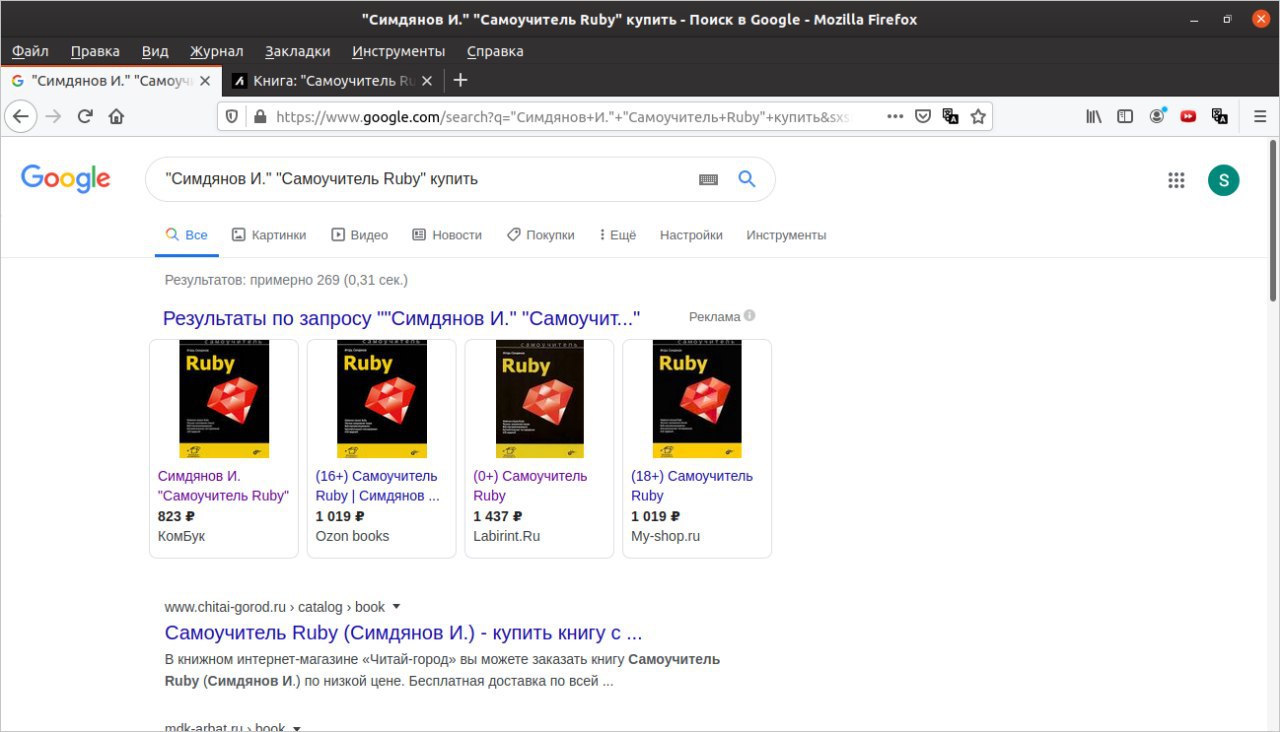Show tracking protection shield info

pyautogui.click(x=232, y=116)
